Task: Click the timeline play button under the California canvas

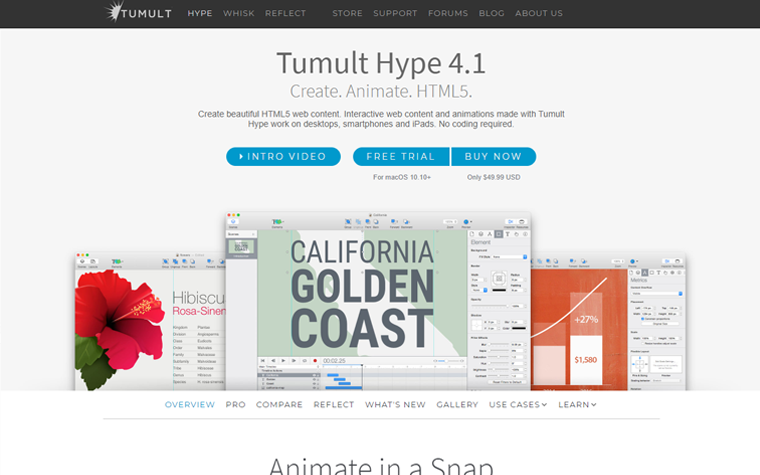Action: click(x=283, y=359)
